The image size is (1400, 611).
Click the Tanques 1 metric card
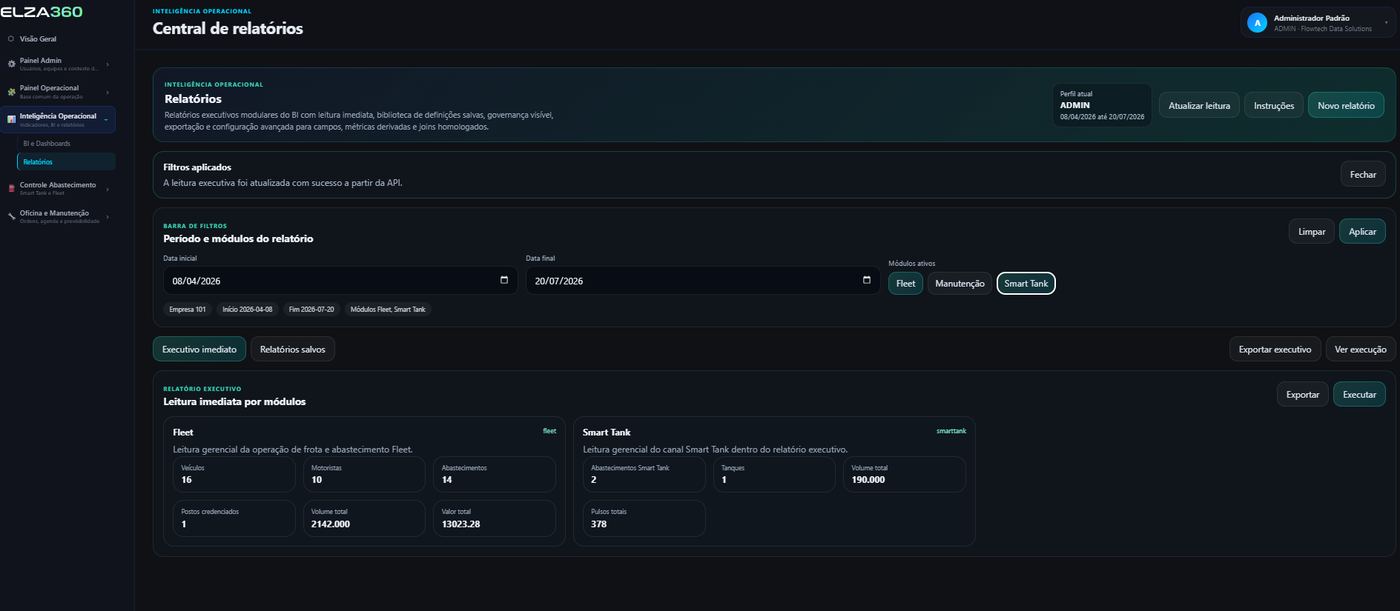pyautogui.click(x=774, y=474)
